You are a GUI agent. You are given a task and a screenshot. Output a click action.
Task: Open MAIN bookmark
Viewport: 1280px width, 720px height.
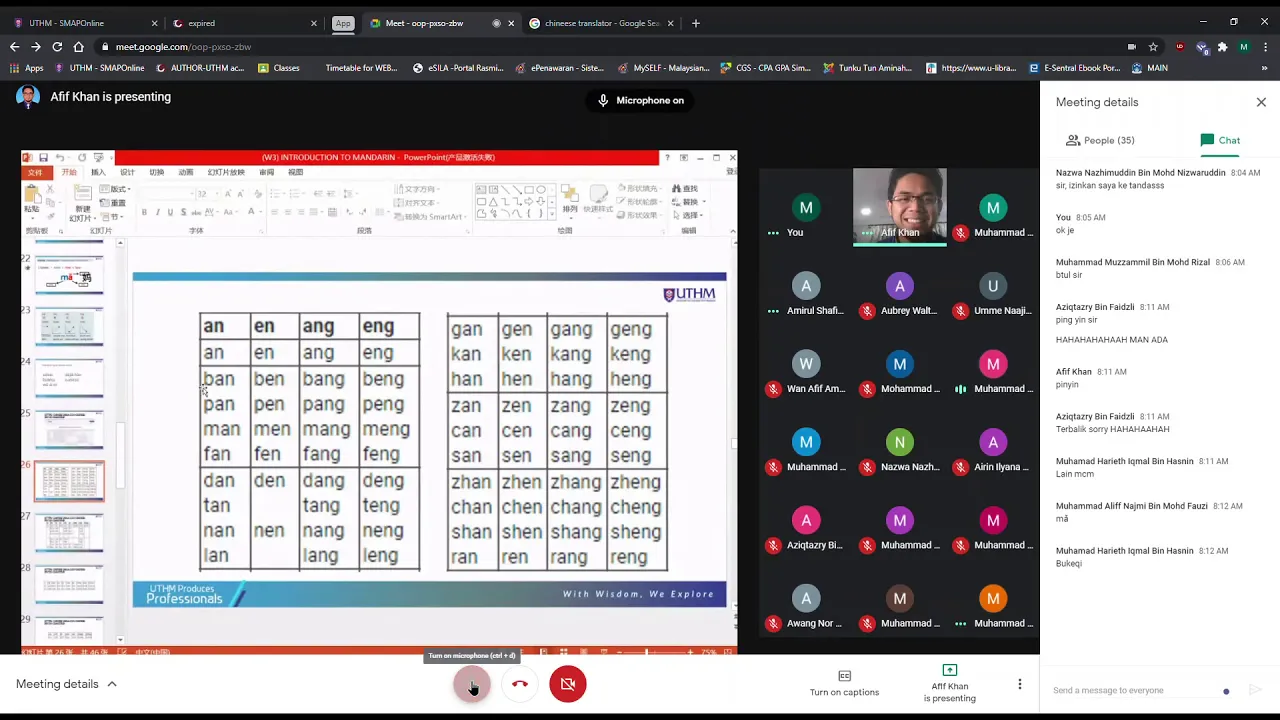1150,68
